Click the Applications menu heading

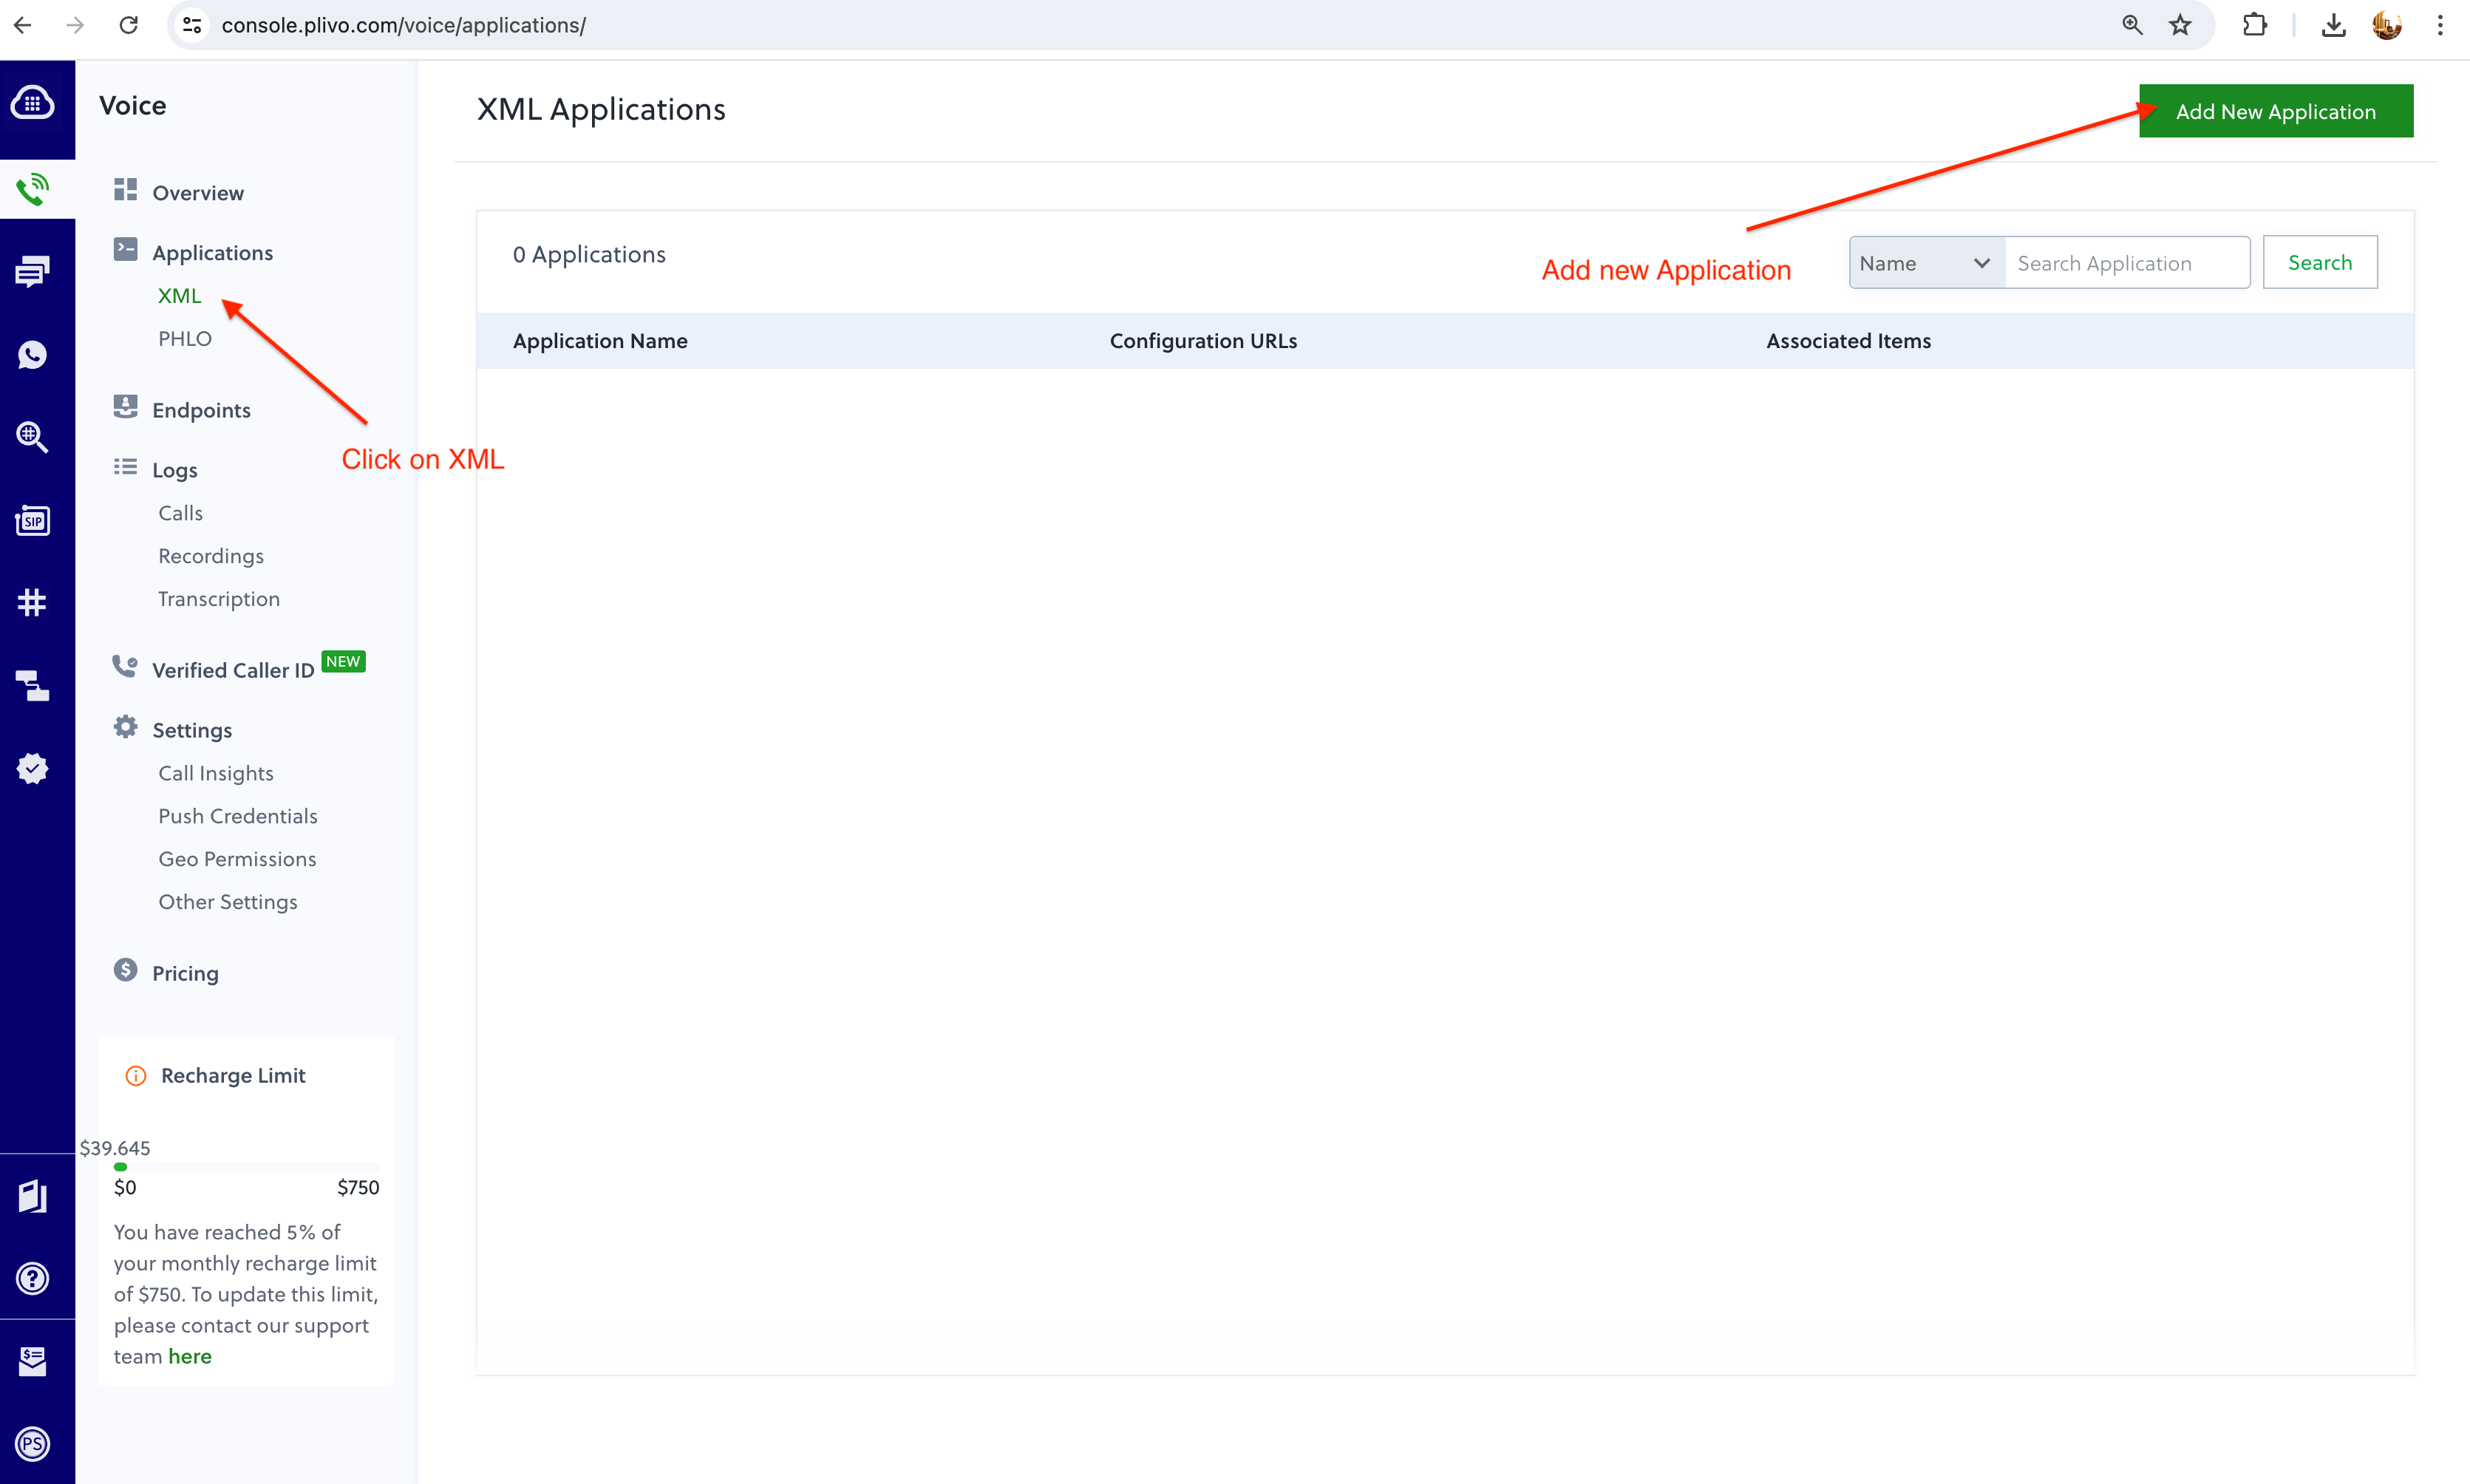(212, 253)
